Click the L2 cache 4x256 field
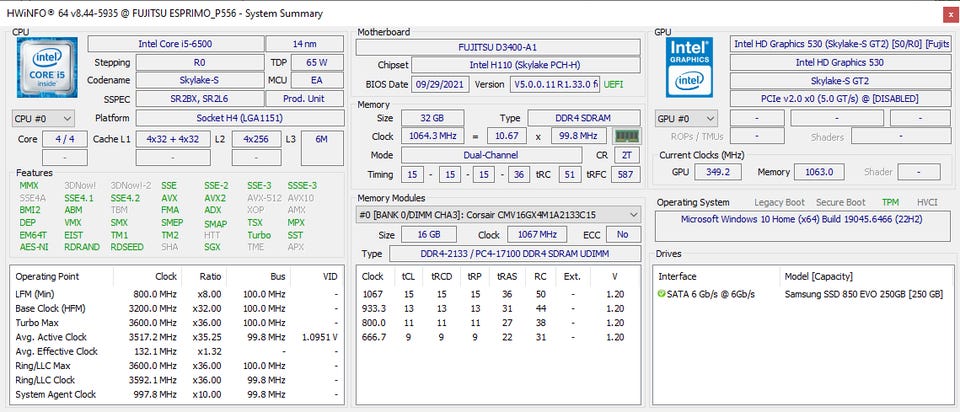This screenshot has height=412, width=960. [257, 139]
